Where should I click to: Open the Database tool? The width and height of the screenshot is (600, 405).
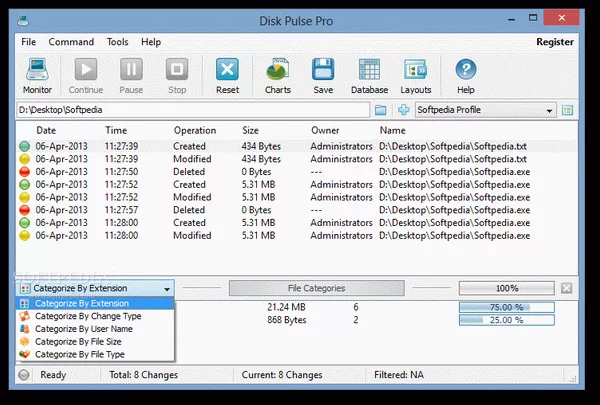click(x=369, y=76)
